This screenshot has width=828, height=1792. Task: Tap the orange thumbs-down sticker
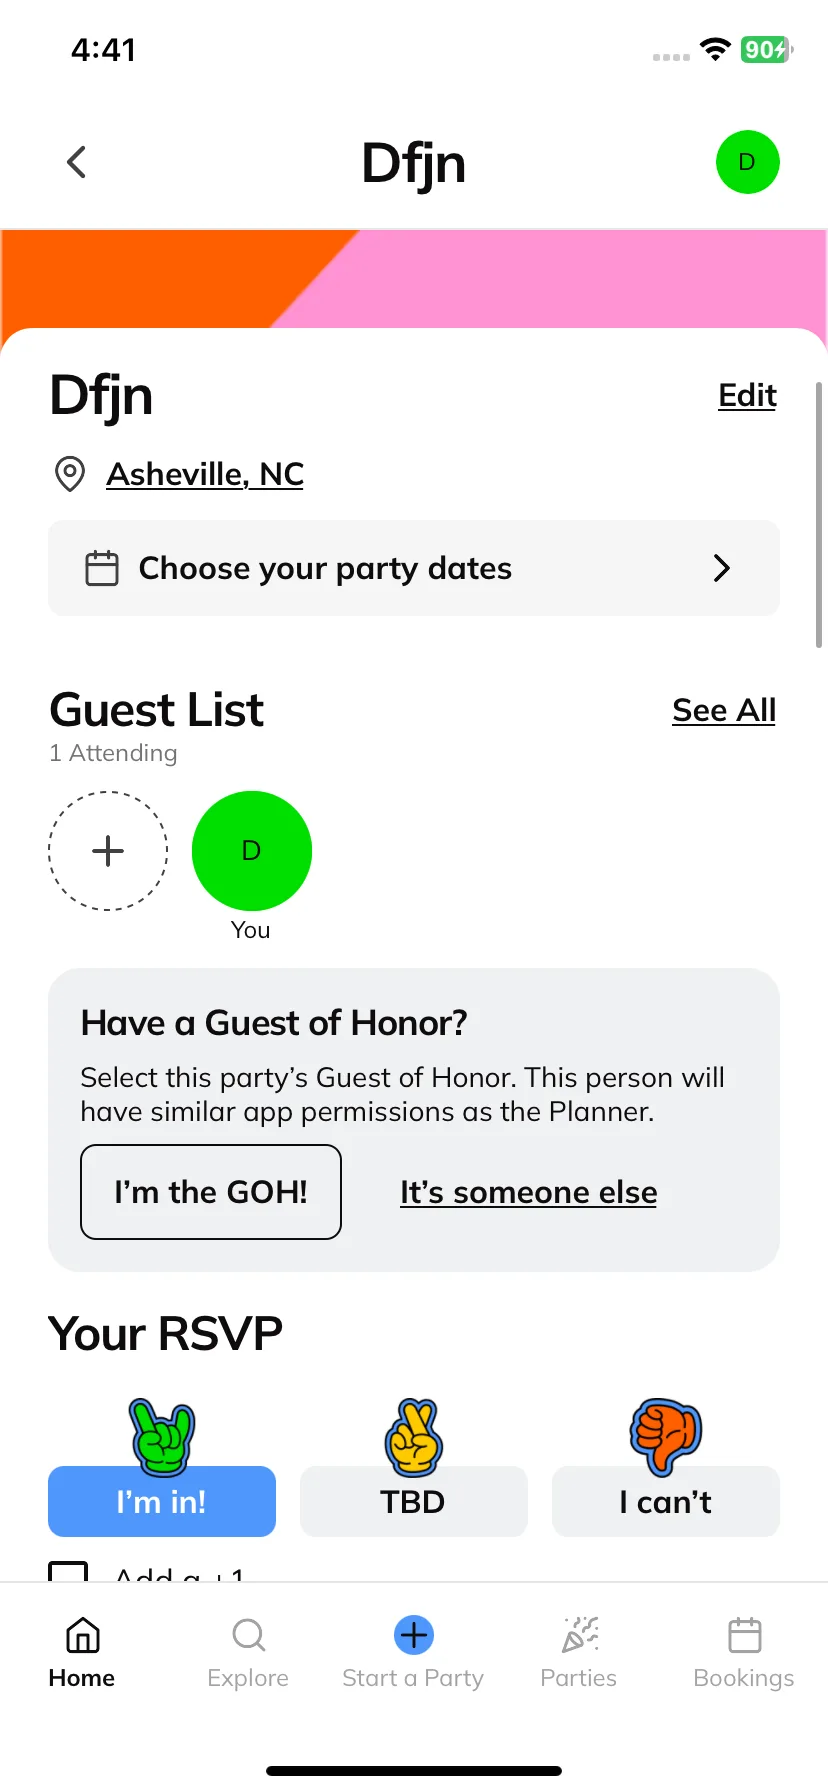(666, 1436)
